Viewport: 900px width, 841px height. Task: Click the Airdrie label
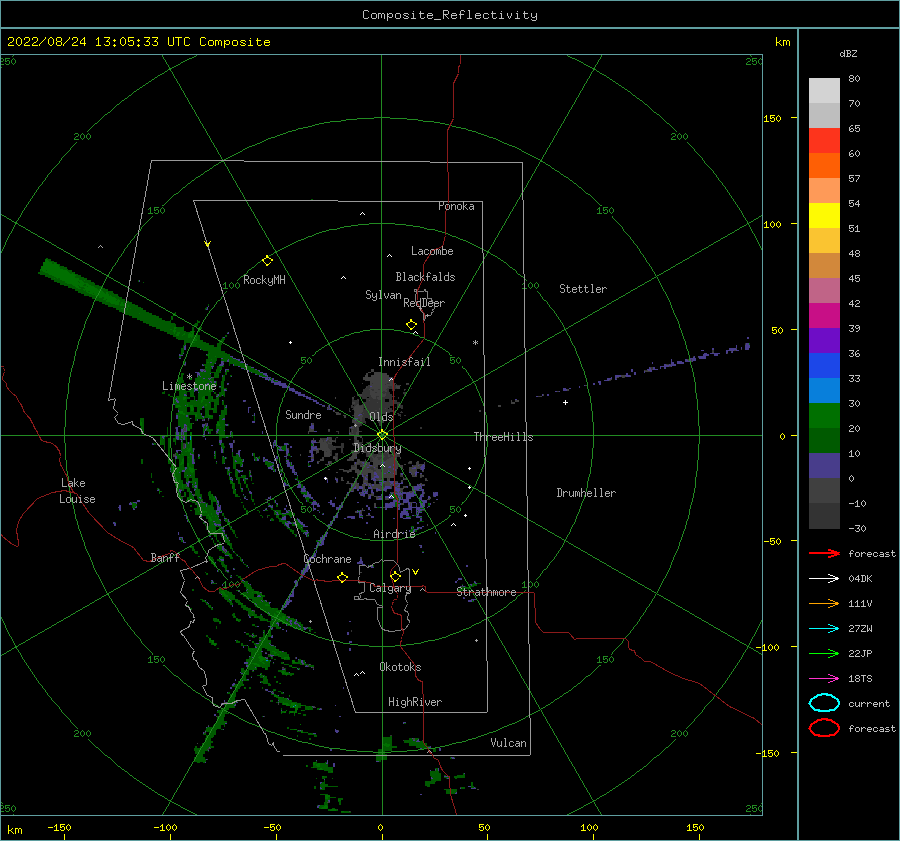[x=394, y=534]
